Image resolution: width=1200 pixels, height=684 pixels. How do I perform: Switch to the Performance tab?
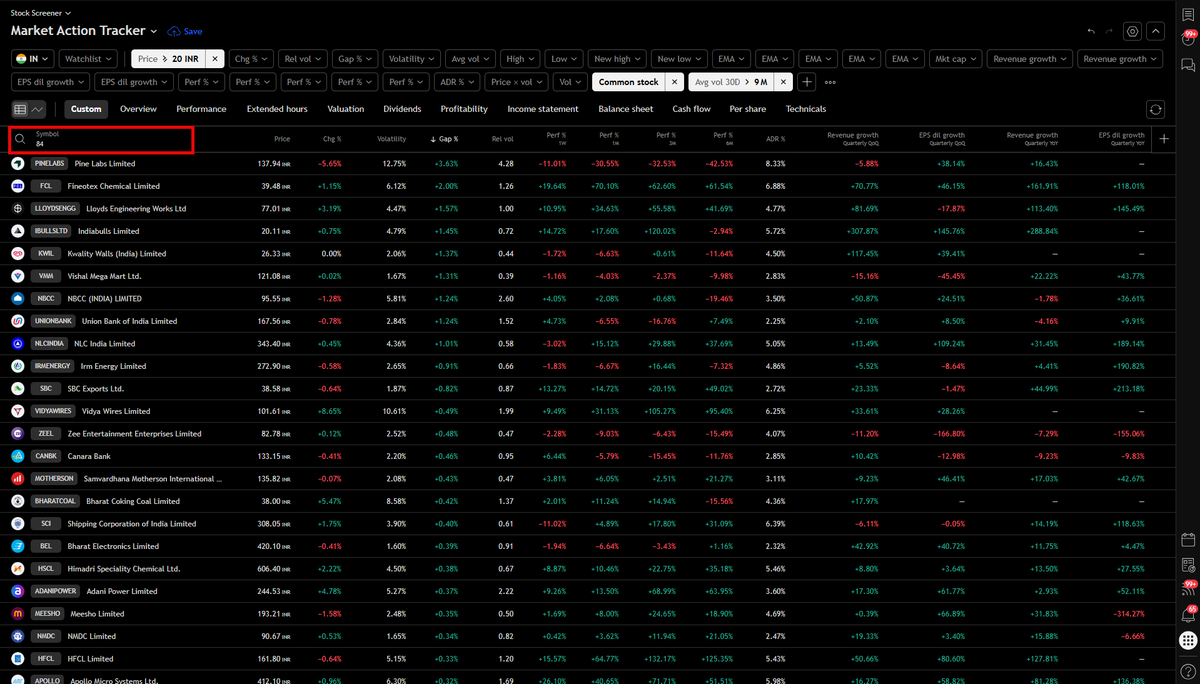(201, 109)
